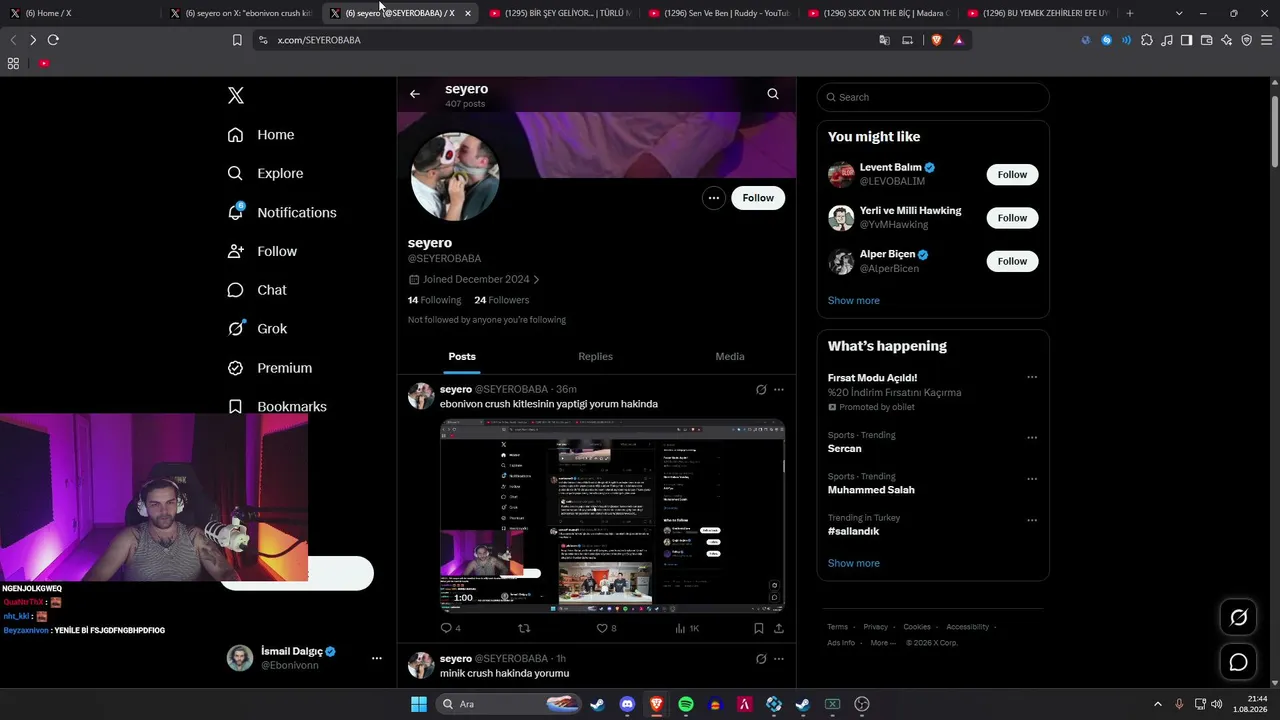Open the Windows Start menu

[419, 704]
